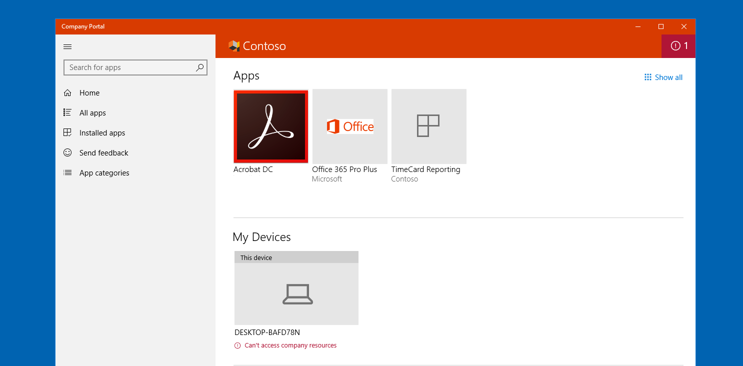This screenshot has width=743, height=366.
Task: Focus the Search for apps field
Action: pyautogui.click(x=136, y=67)
